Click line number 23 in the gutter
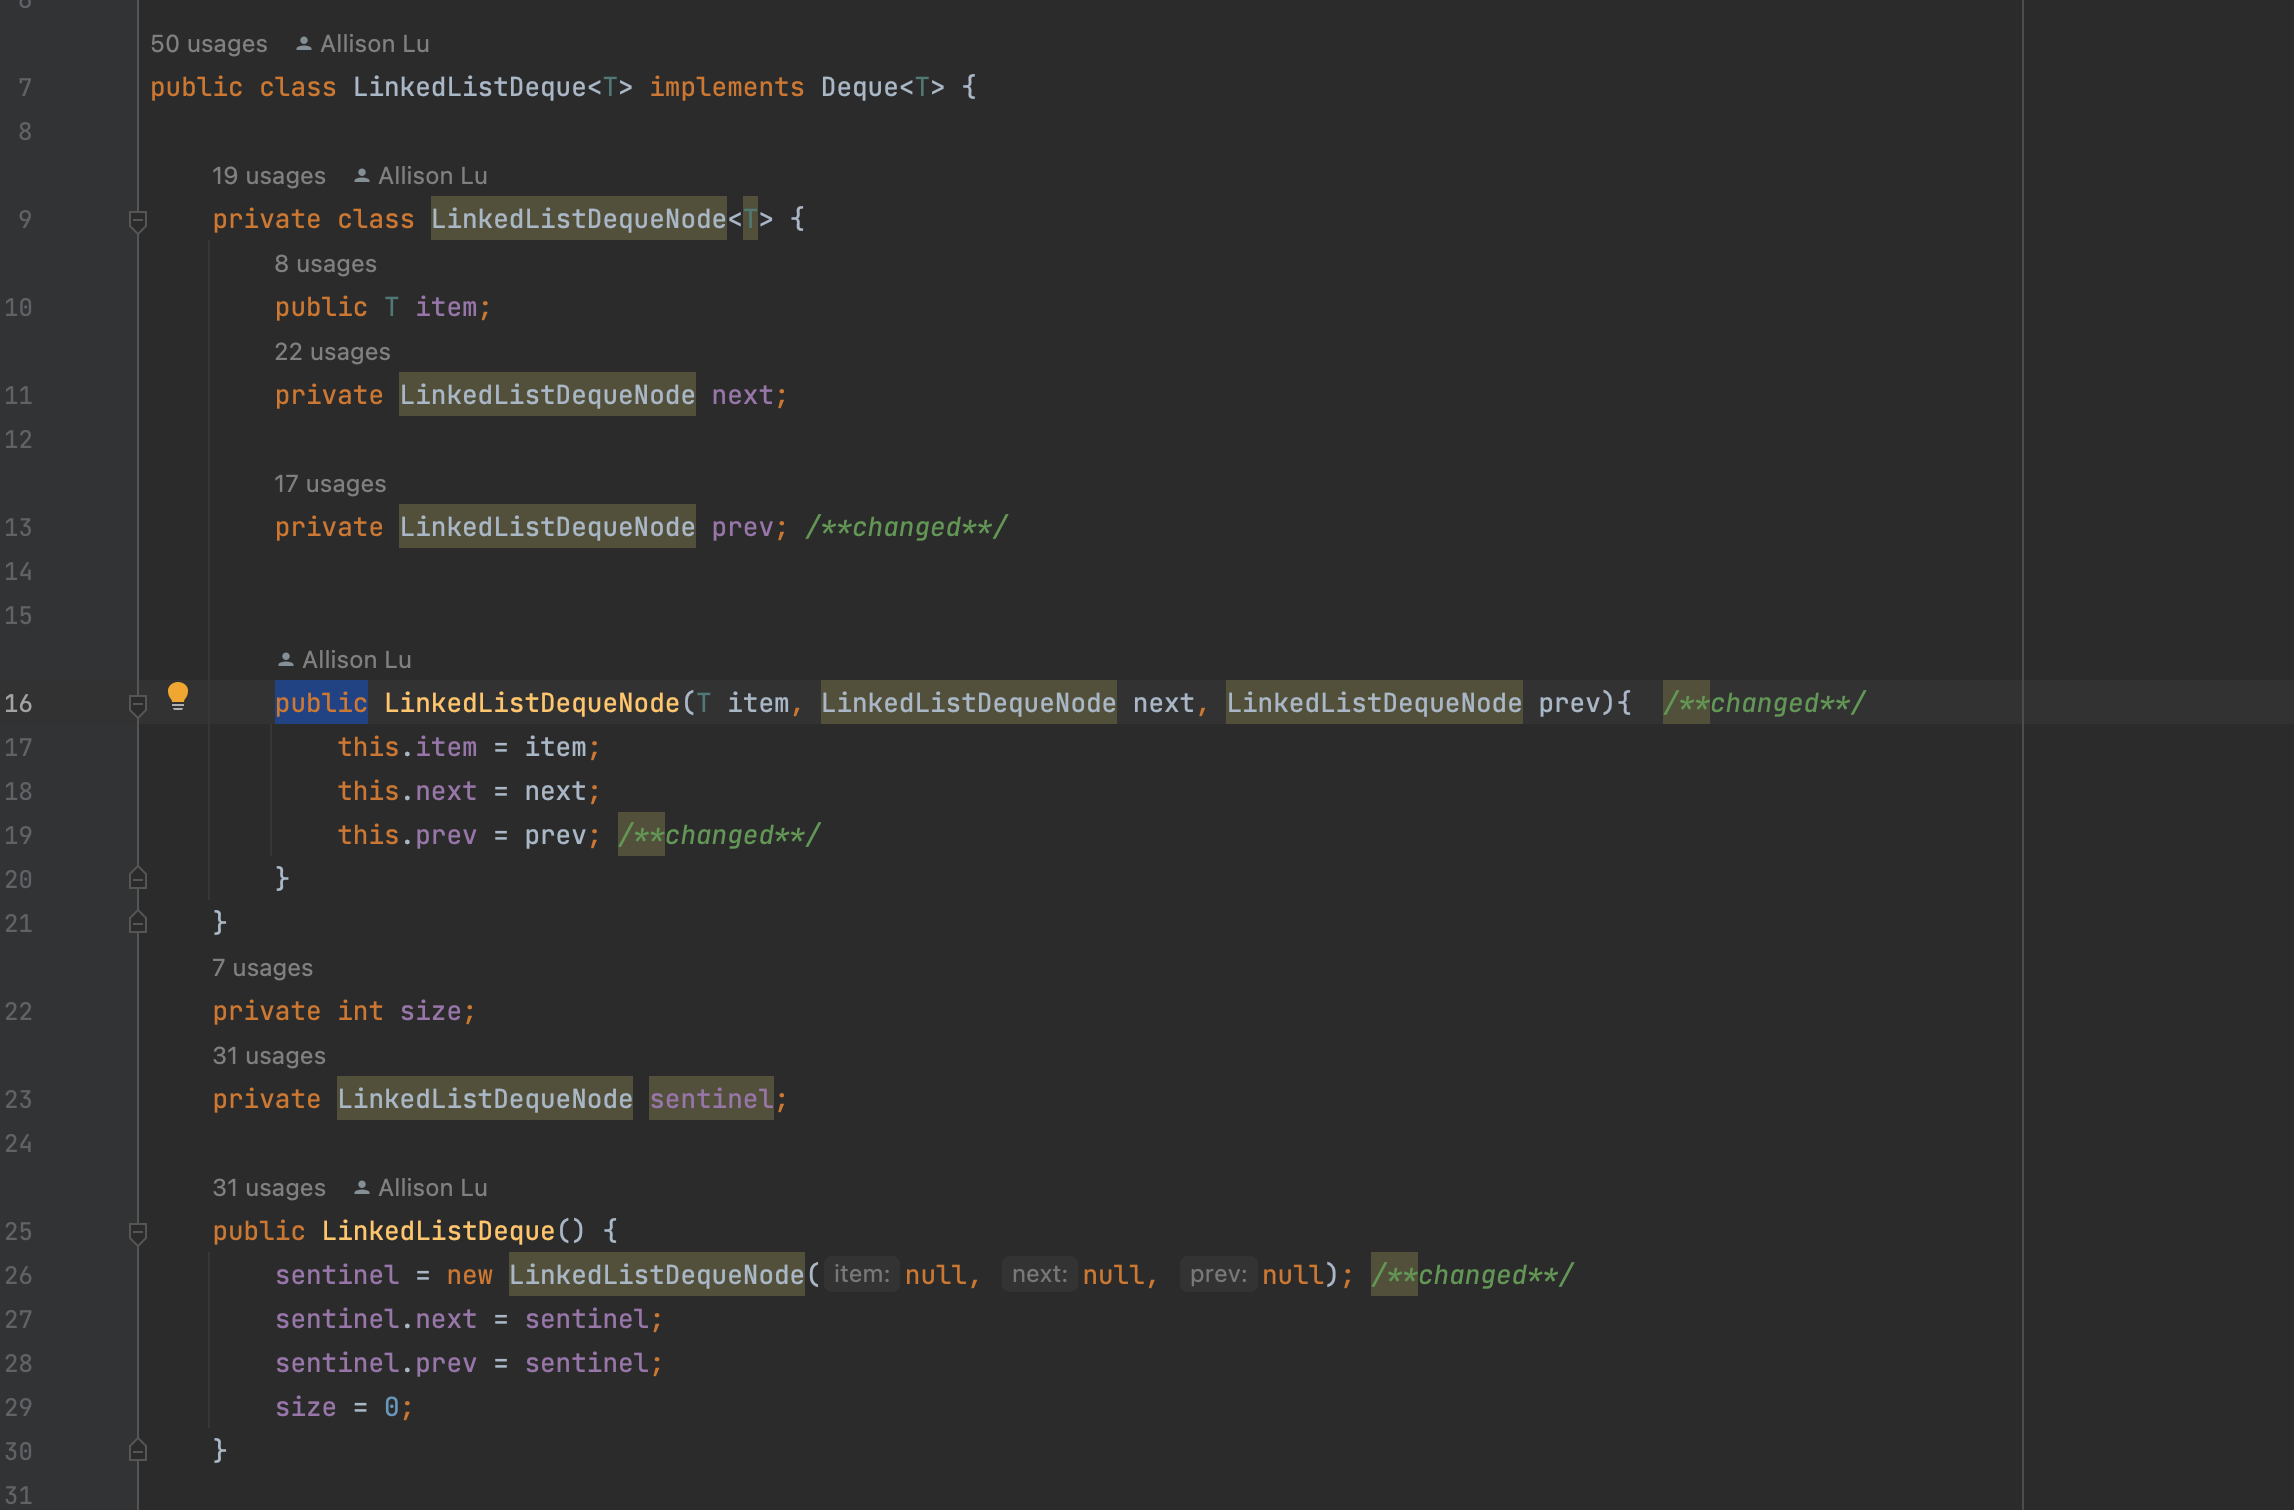2294x1510 pixels. [x=19, y=1100]
